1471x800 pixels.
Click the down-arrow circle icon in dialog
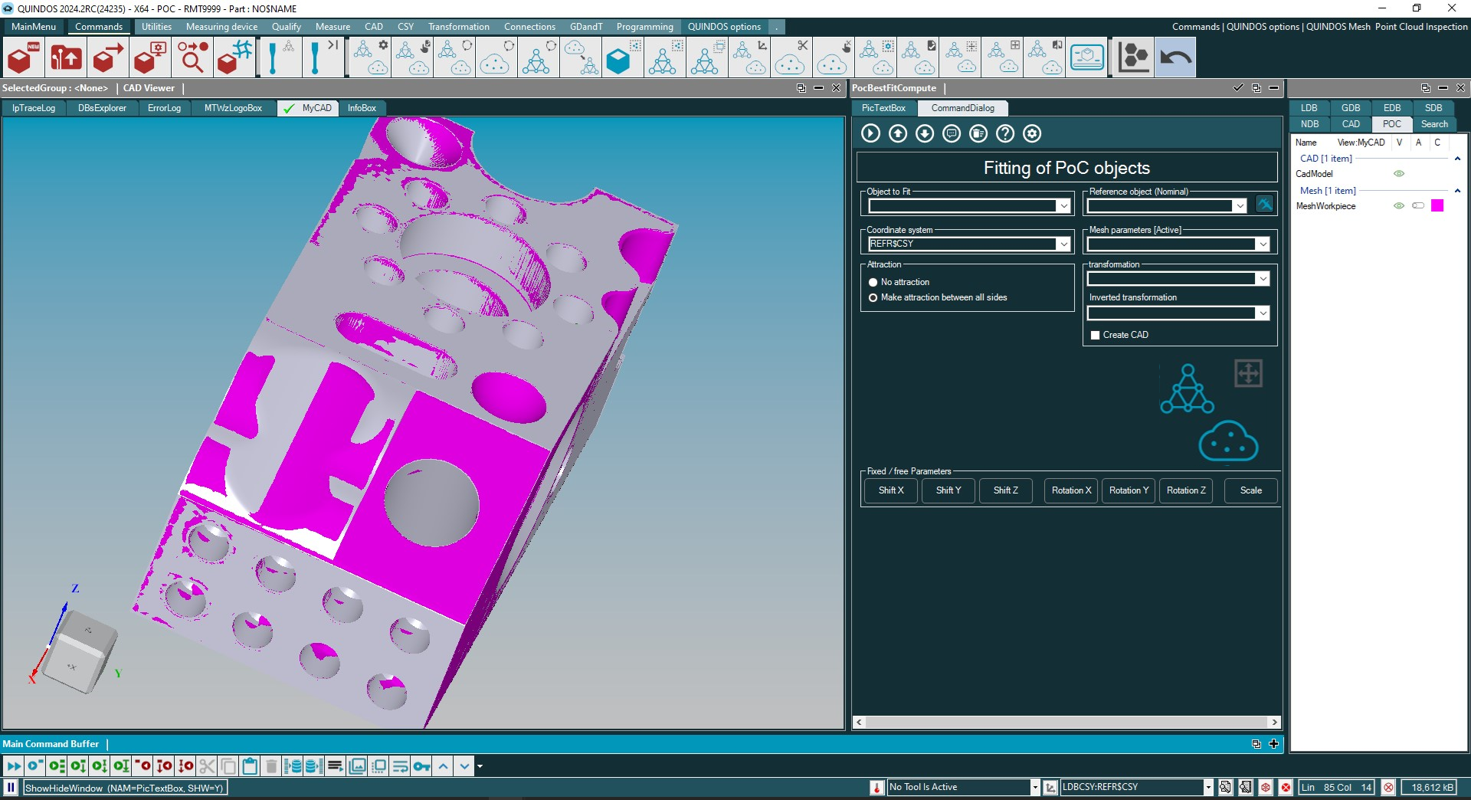coord(925,134)
